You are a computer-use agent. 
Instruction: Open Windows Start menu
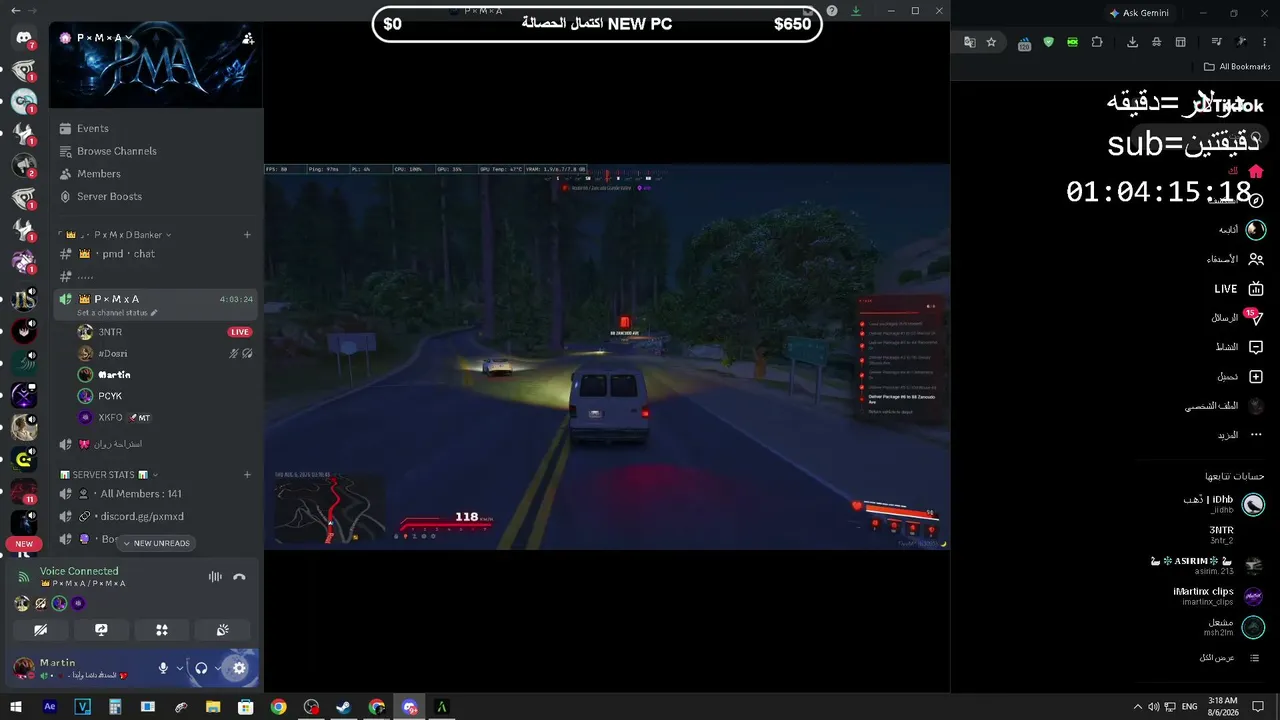point(16,707)
